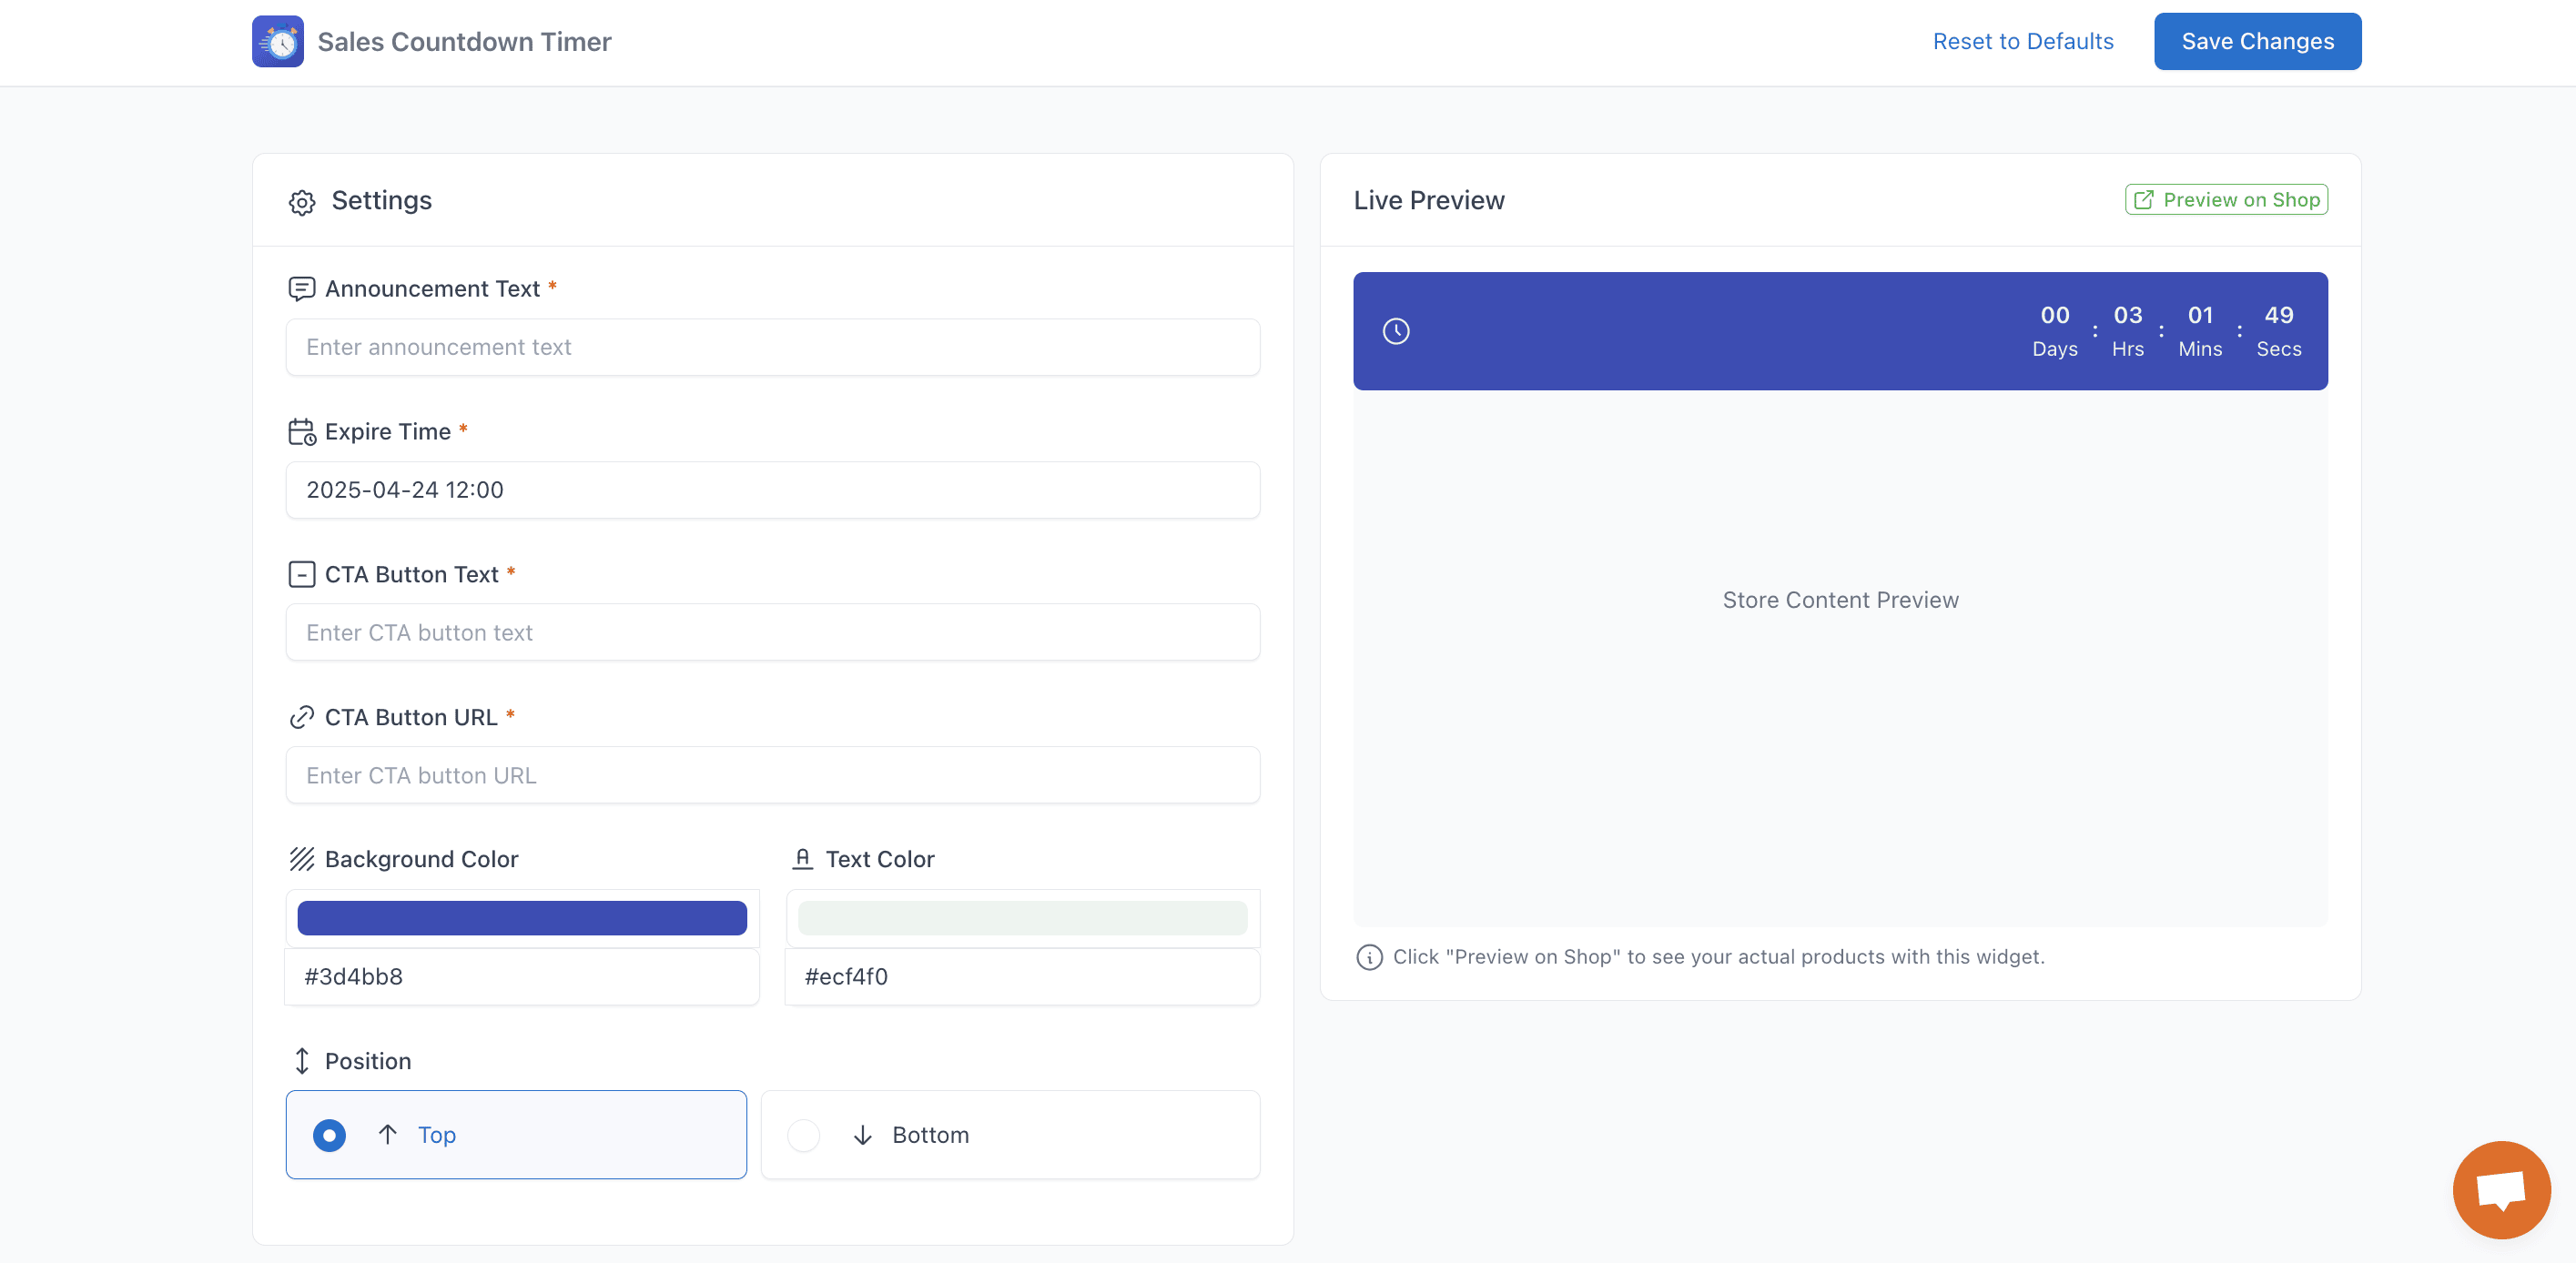The height and width of the screenshot is (1263, 2576).
Task: Open the Text Color light swatch
Action: (1022, 918)
